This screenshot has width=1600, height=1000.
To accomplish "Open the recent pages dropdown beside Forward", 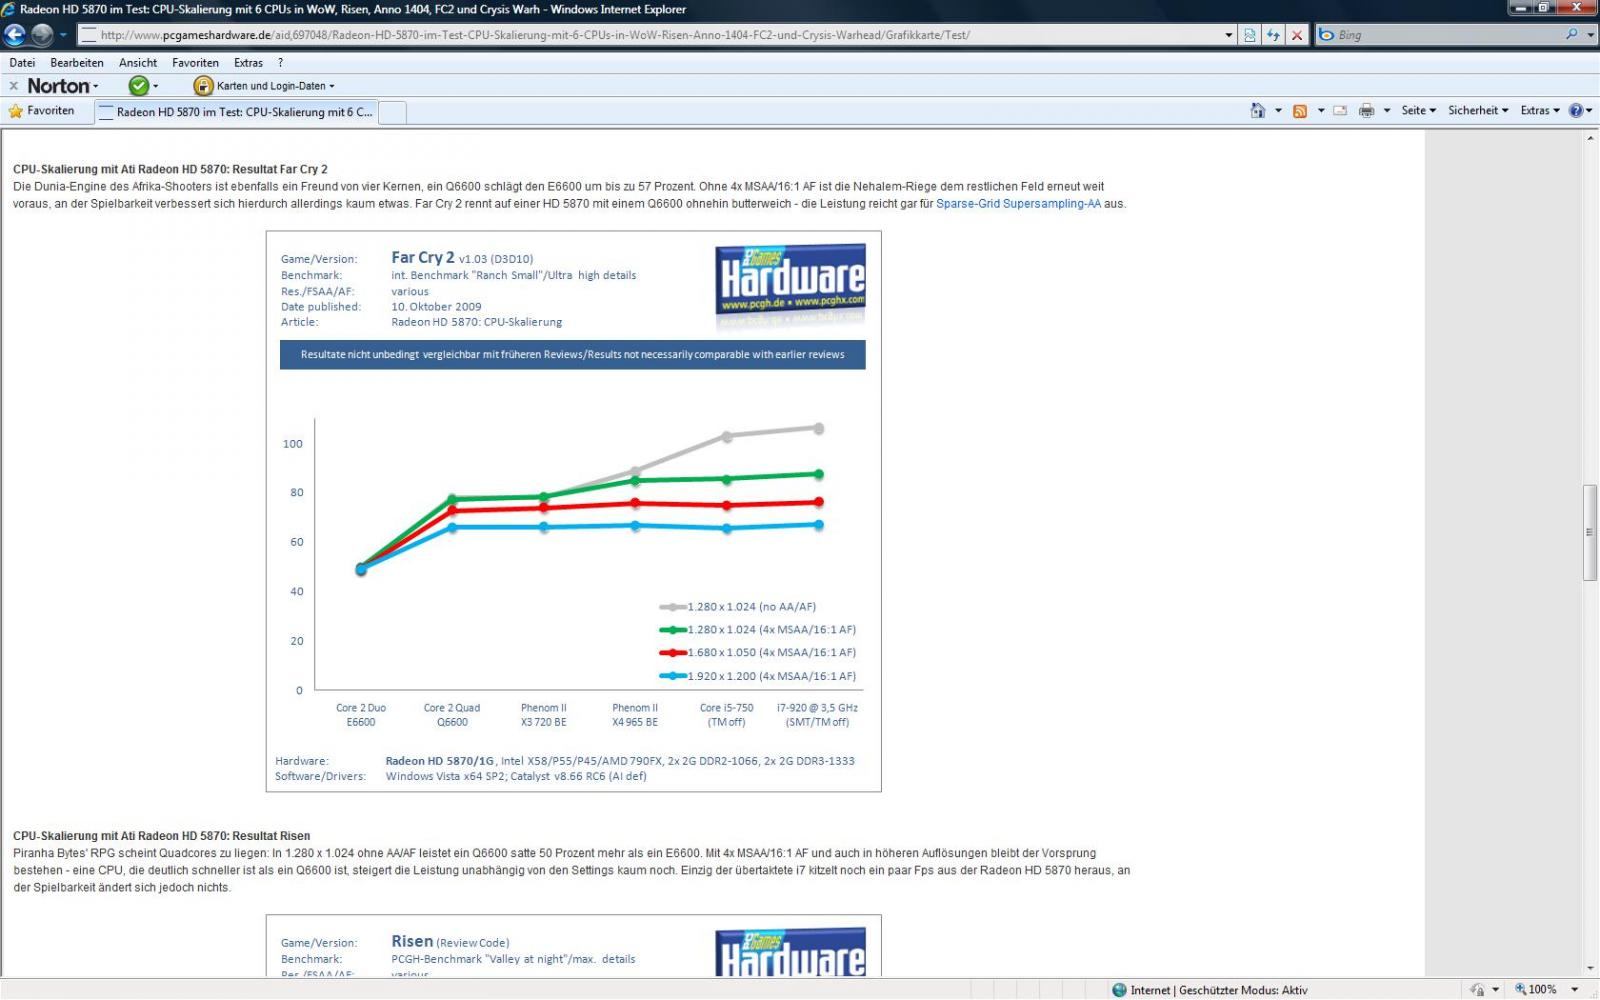I will coord(63,35).
